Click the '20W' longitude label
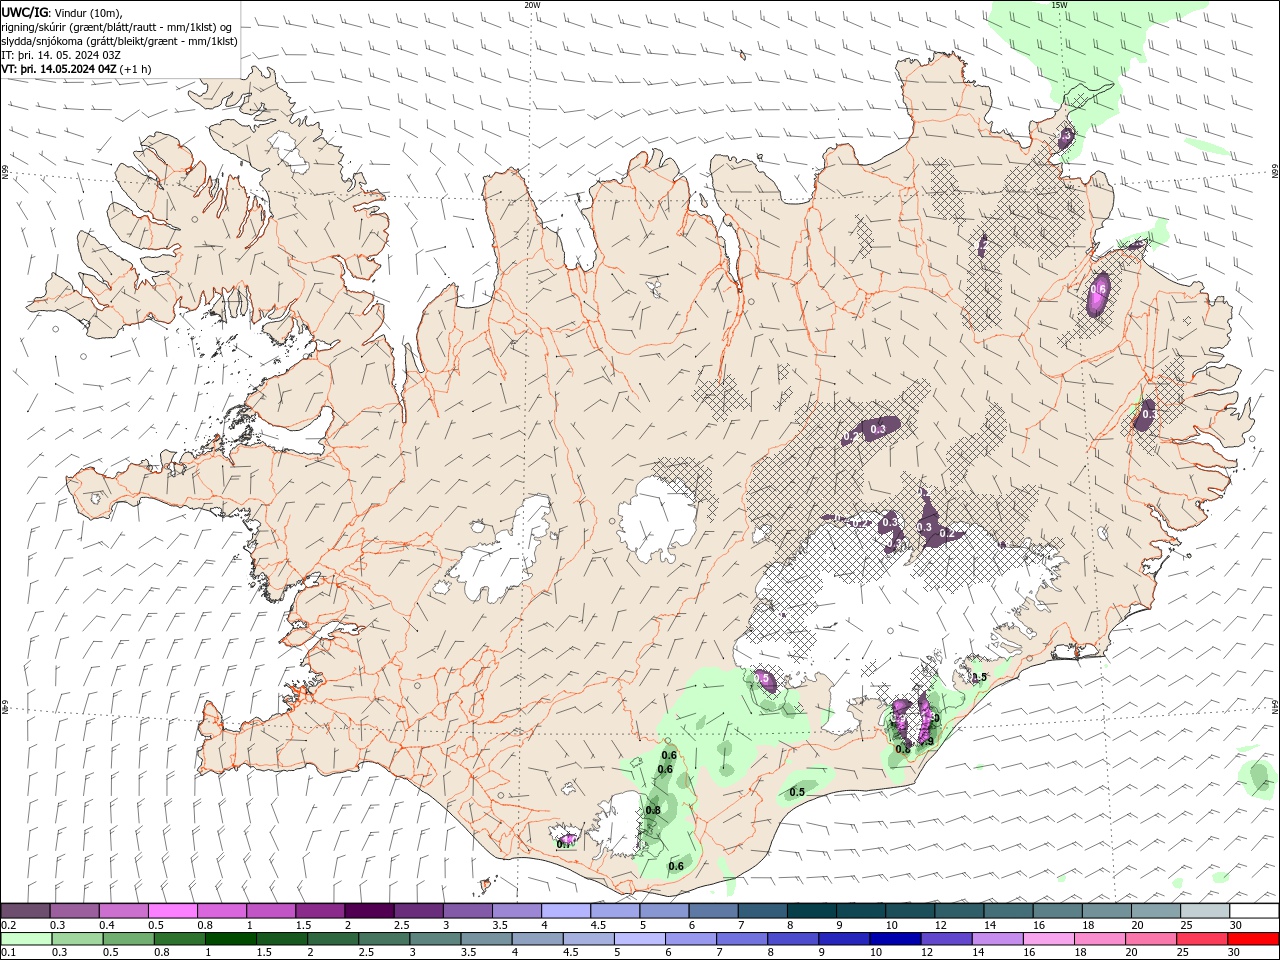 pyautogui.click(x=532, y=5)
